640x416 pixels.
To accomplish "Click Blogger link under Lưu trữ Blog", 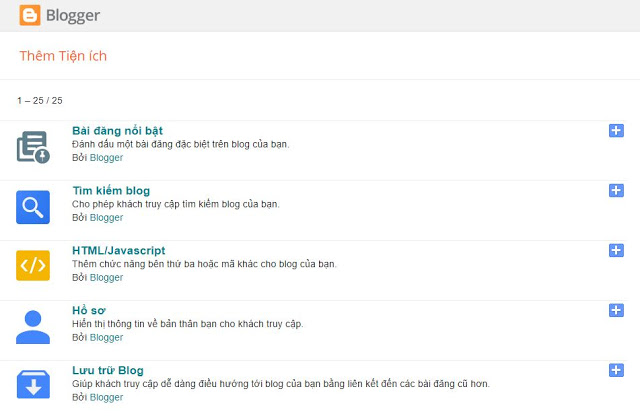I will pos(106,398).
